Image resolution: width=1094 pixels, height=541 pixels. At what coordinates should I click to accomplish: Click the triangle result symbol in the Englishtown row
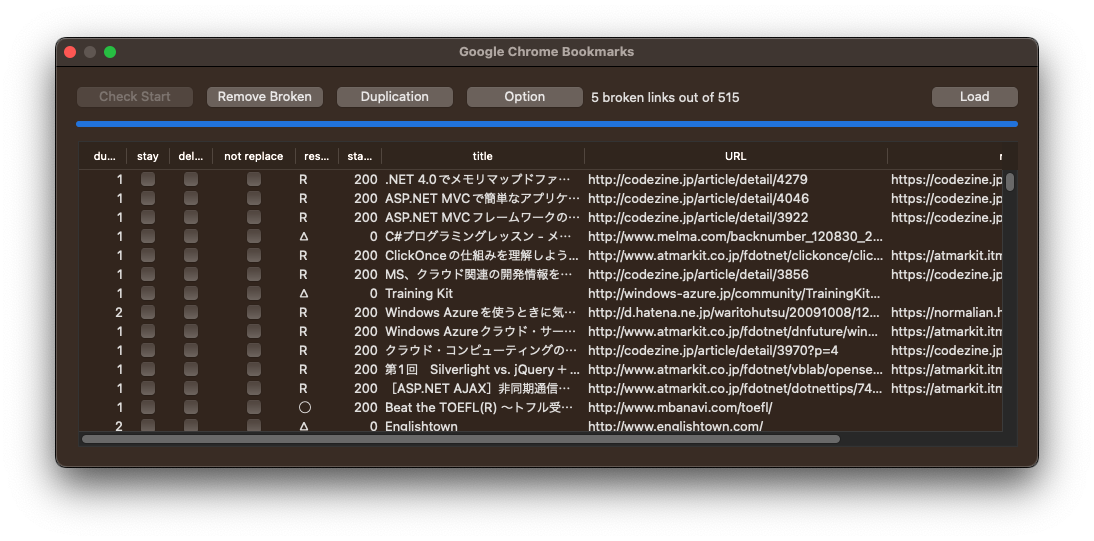[x=303, y=426]
